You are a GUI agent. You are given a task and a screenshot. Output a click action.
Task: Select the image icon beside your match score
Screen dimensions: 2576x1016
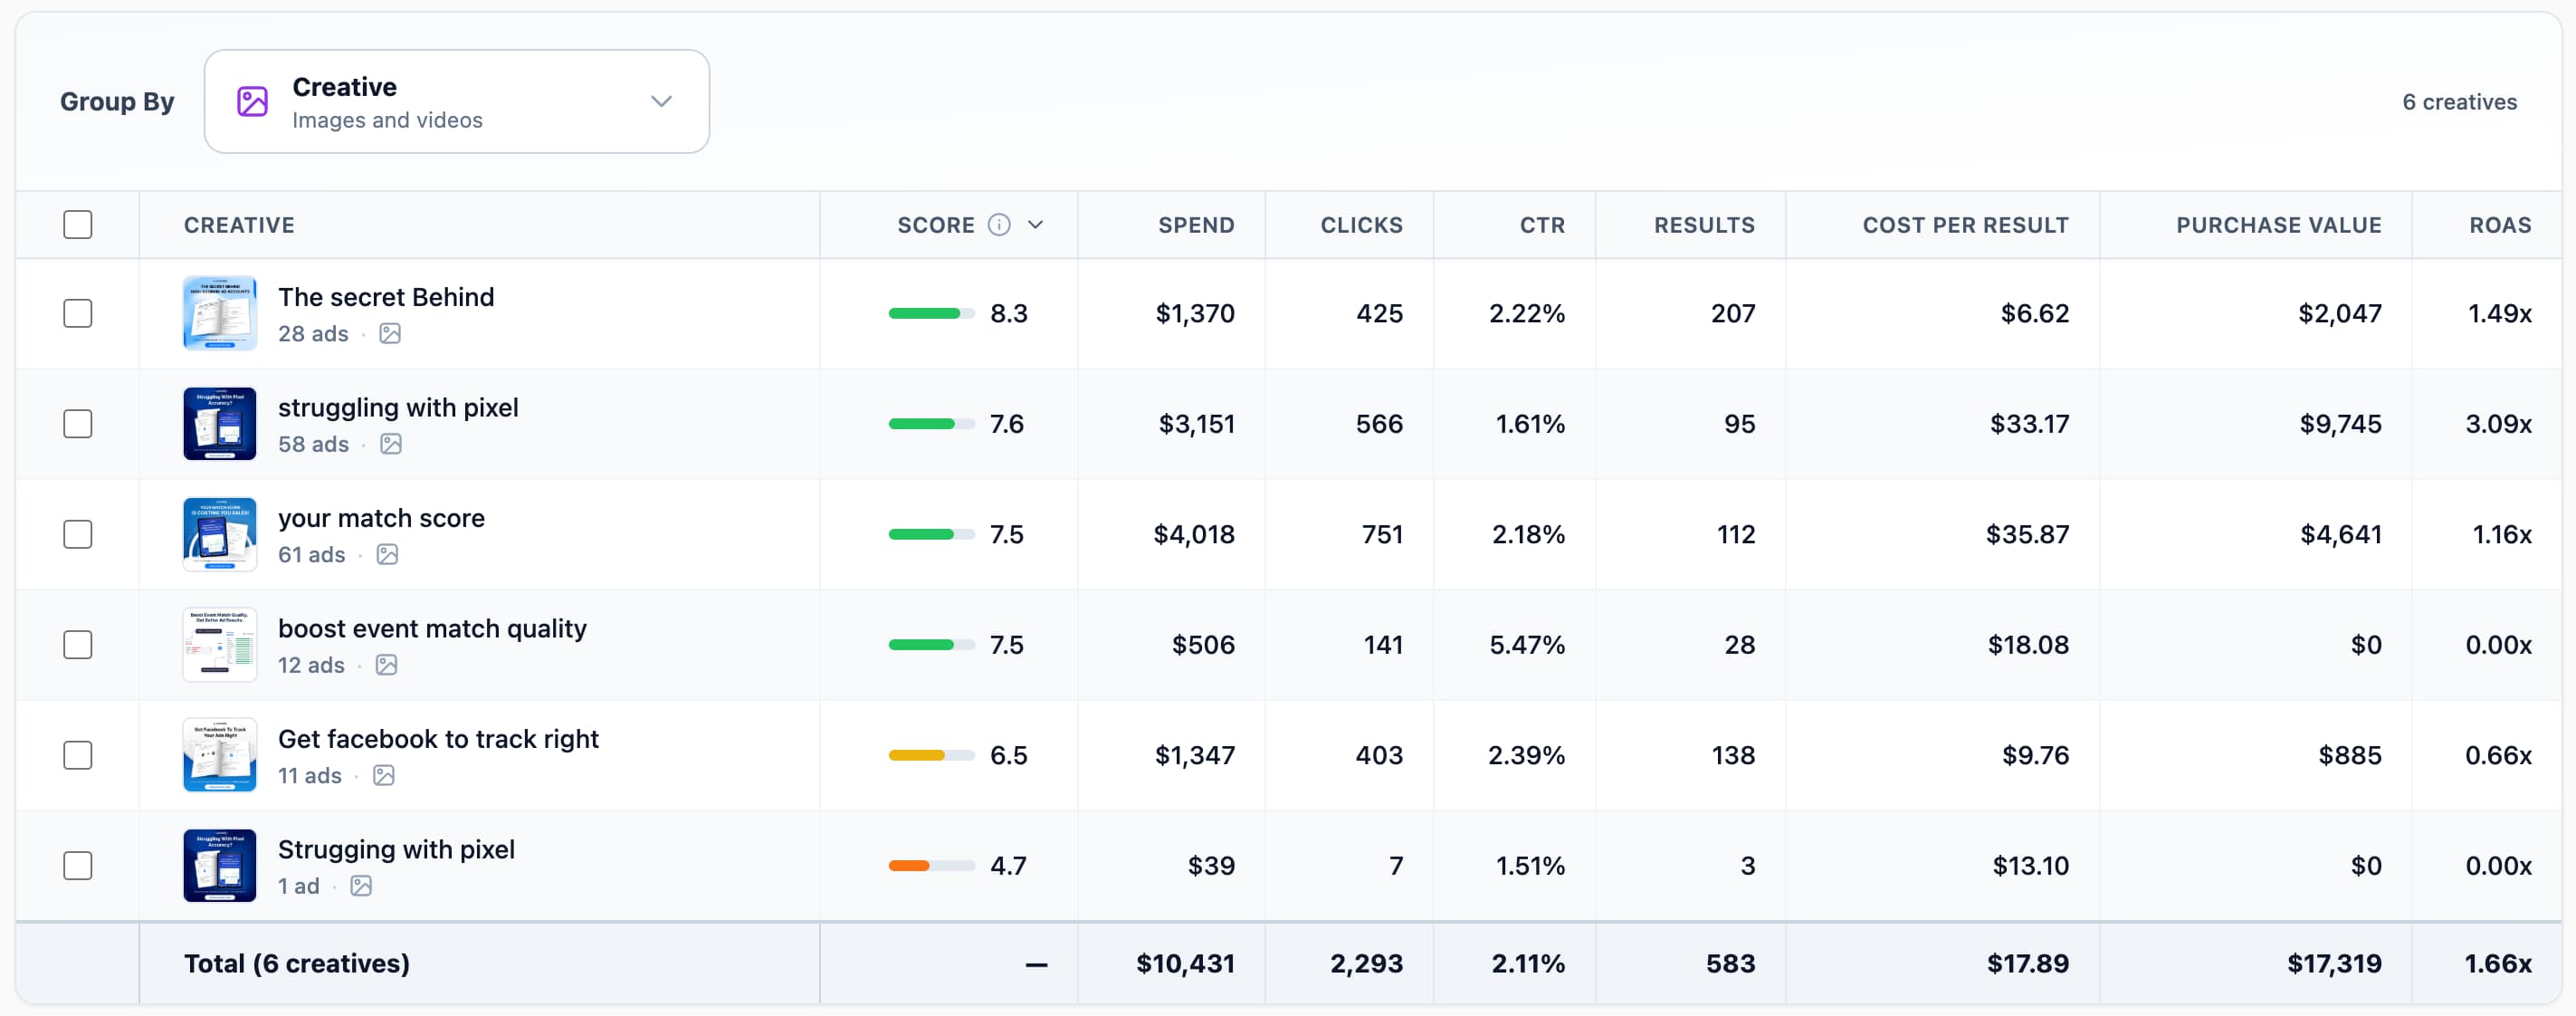point(388,555)
